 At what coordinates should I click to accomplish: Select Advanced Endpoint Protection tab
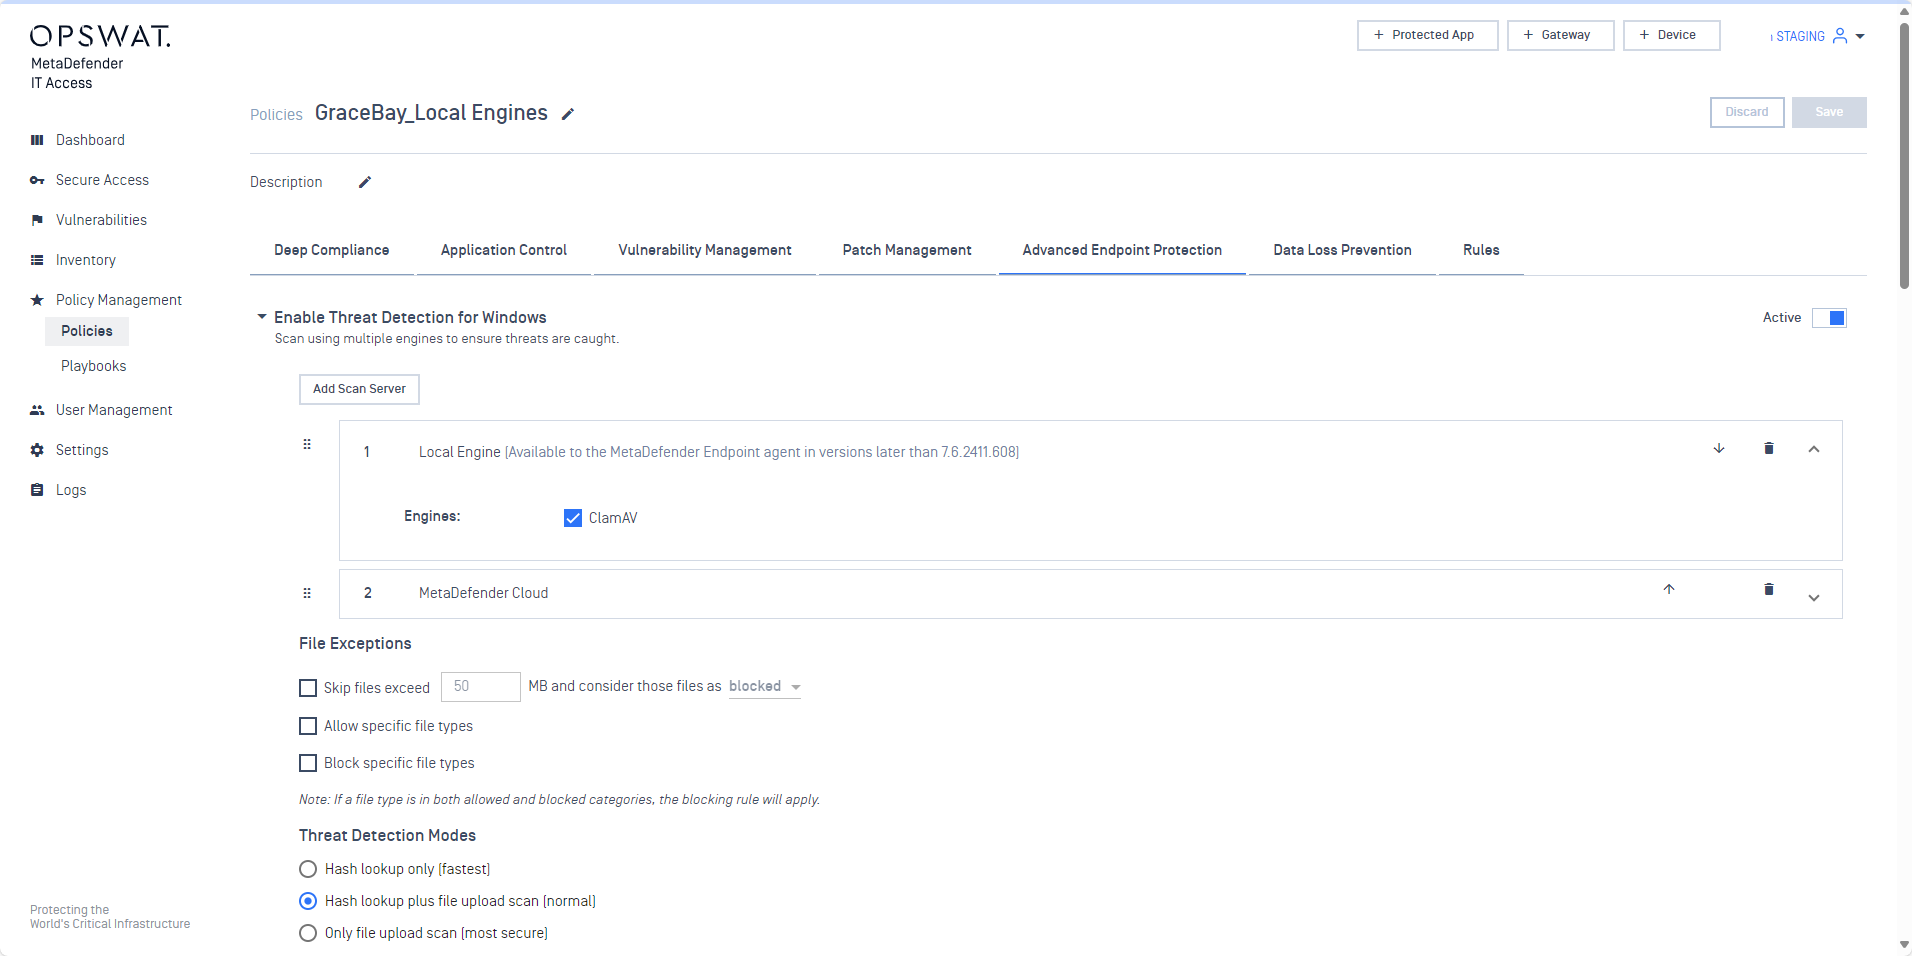[x=1122, y=250]
